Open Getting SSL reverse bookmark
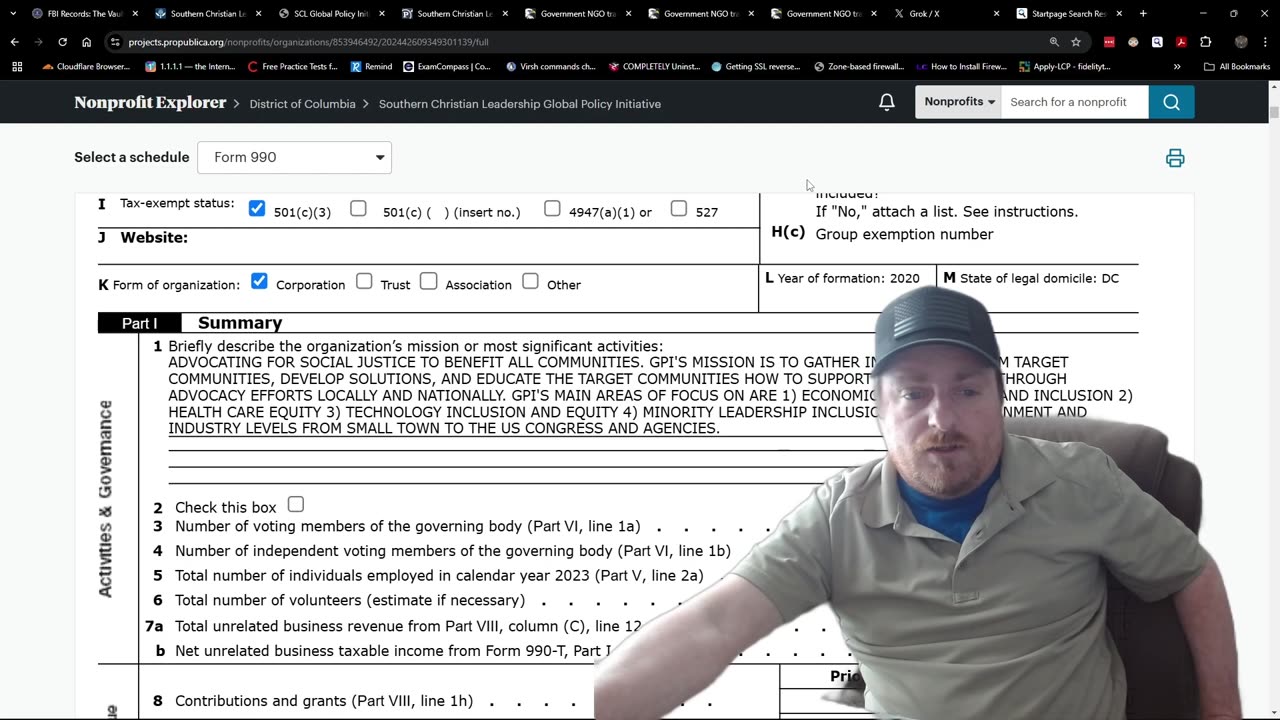 click(x=756, y=67)
